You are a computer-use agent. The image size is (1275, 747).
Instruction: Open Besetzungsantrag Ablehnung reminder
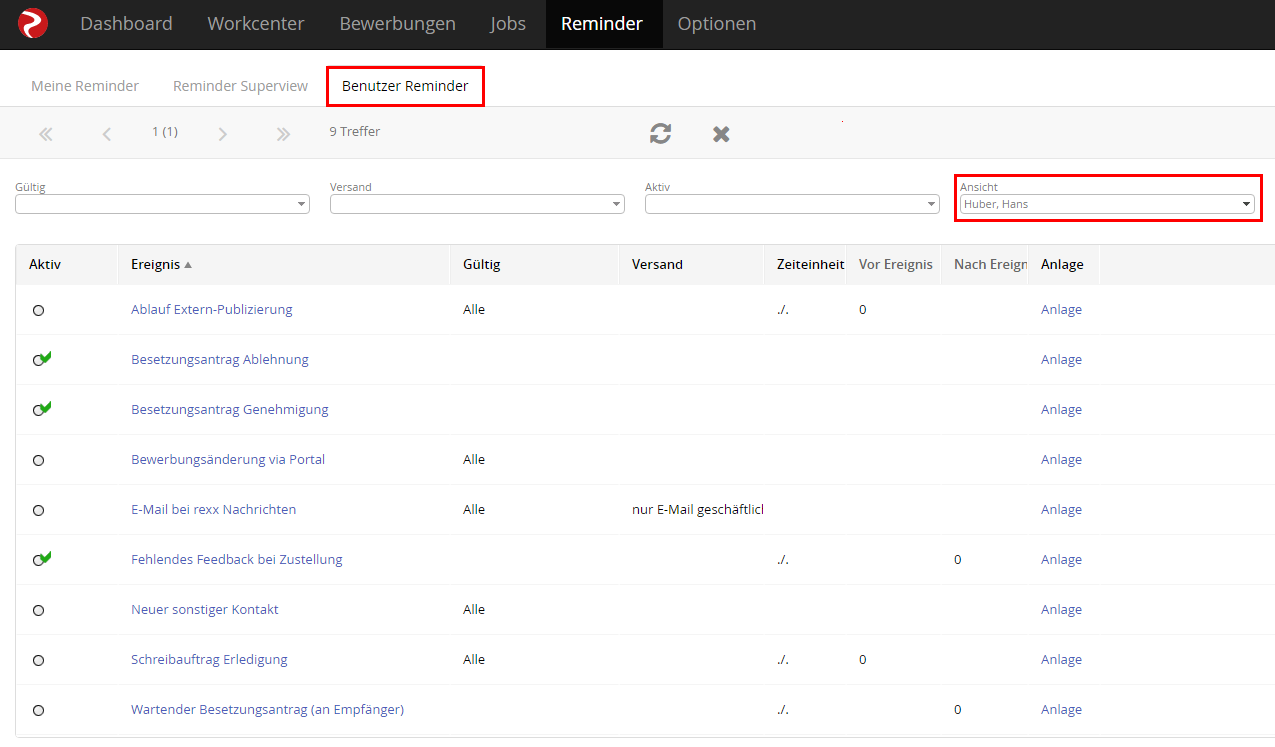220,359
